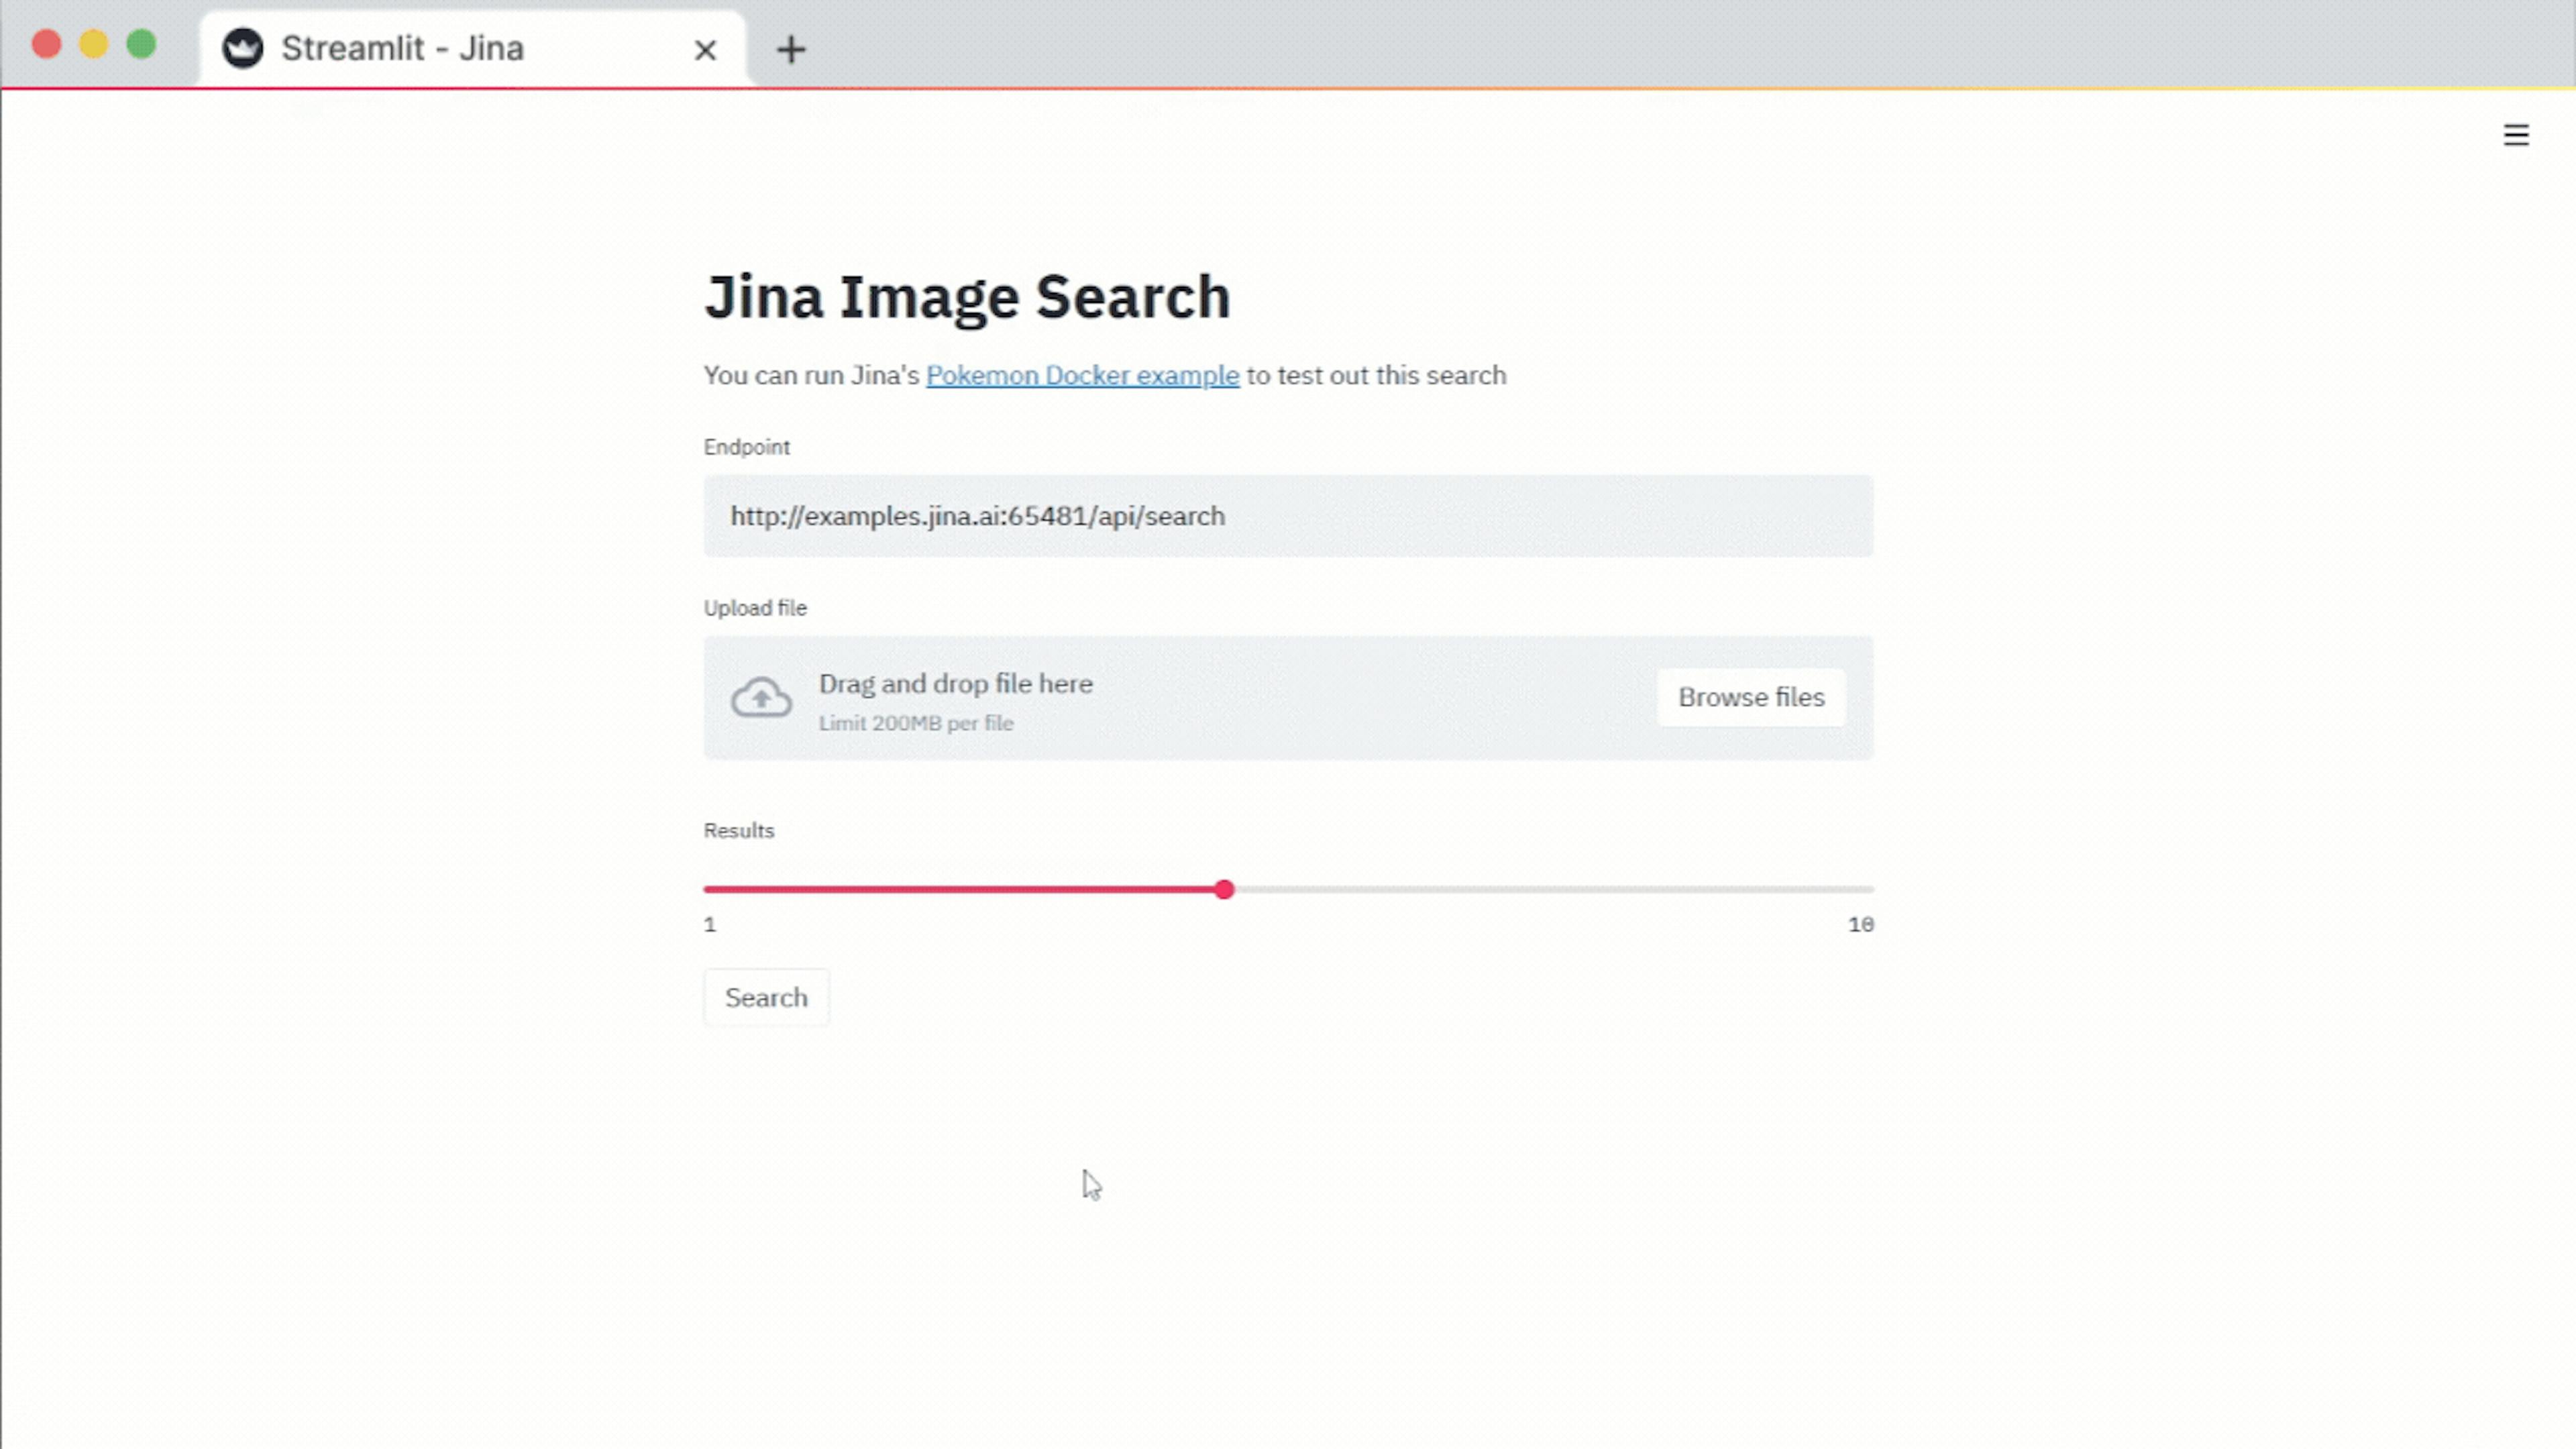Click the Jina Image Search page heading
This screenshot has width=2576, height=1449.
(967, 296)
